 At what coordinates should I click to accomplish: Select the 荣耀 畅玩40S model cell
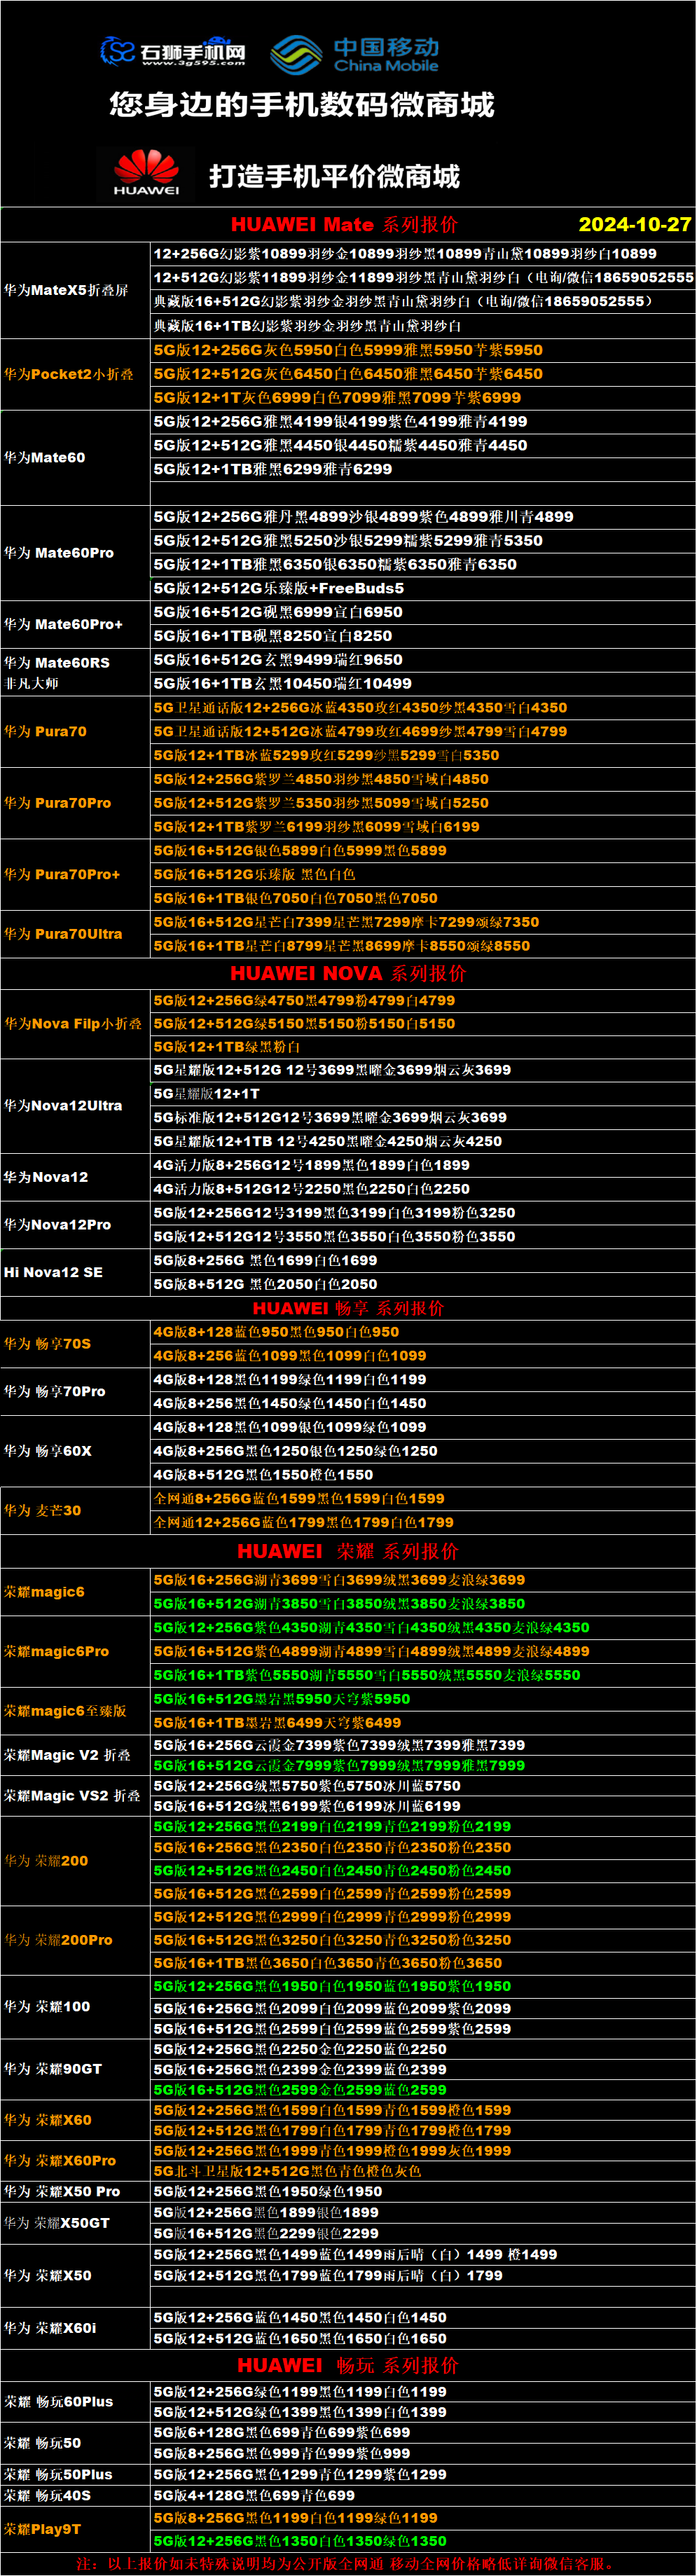pos(76,2495)
